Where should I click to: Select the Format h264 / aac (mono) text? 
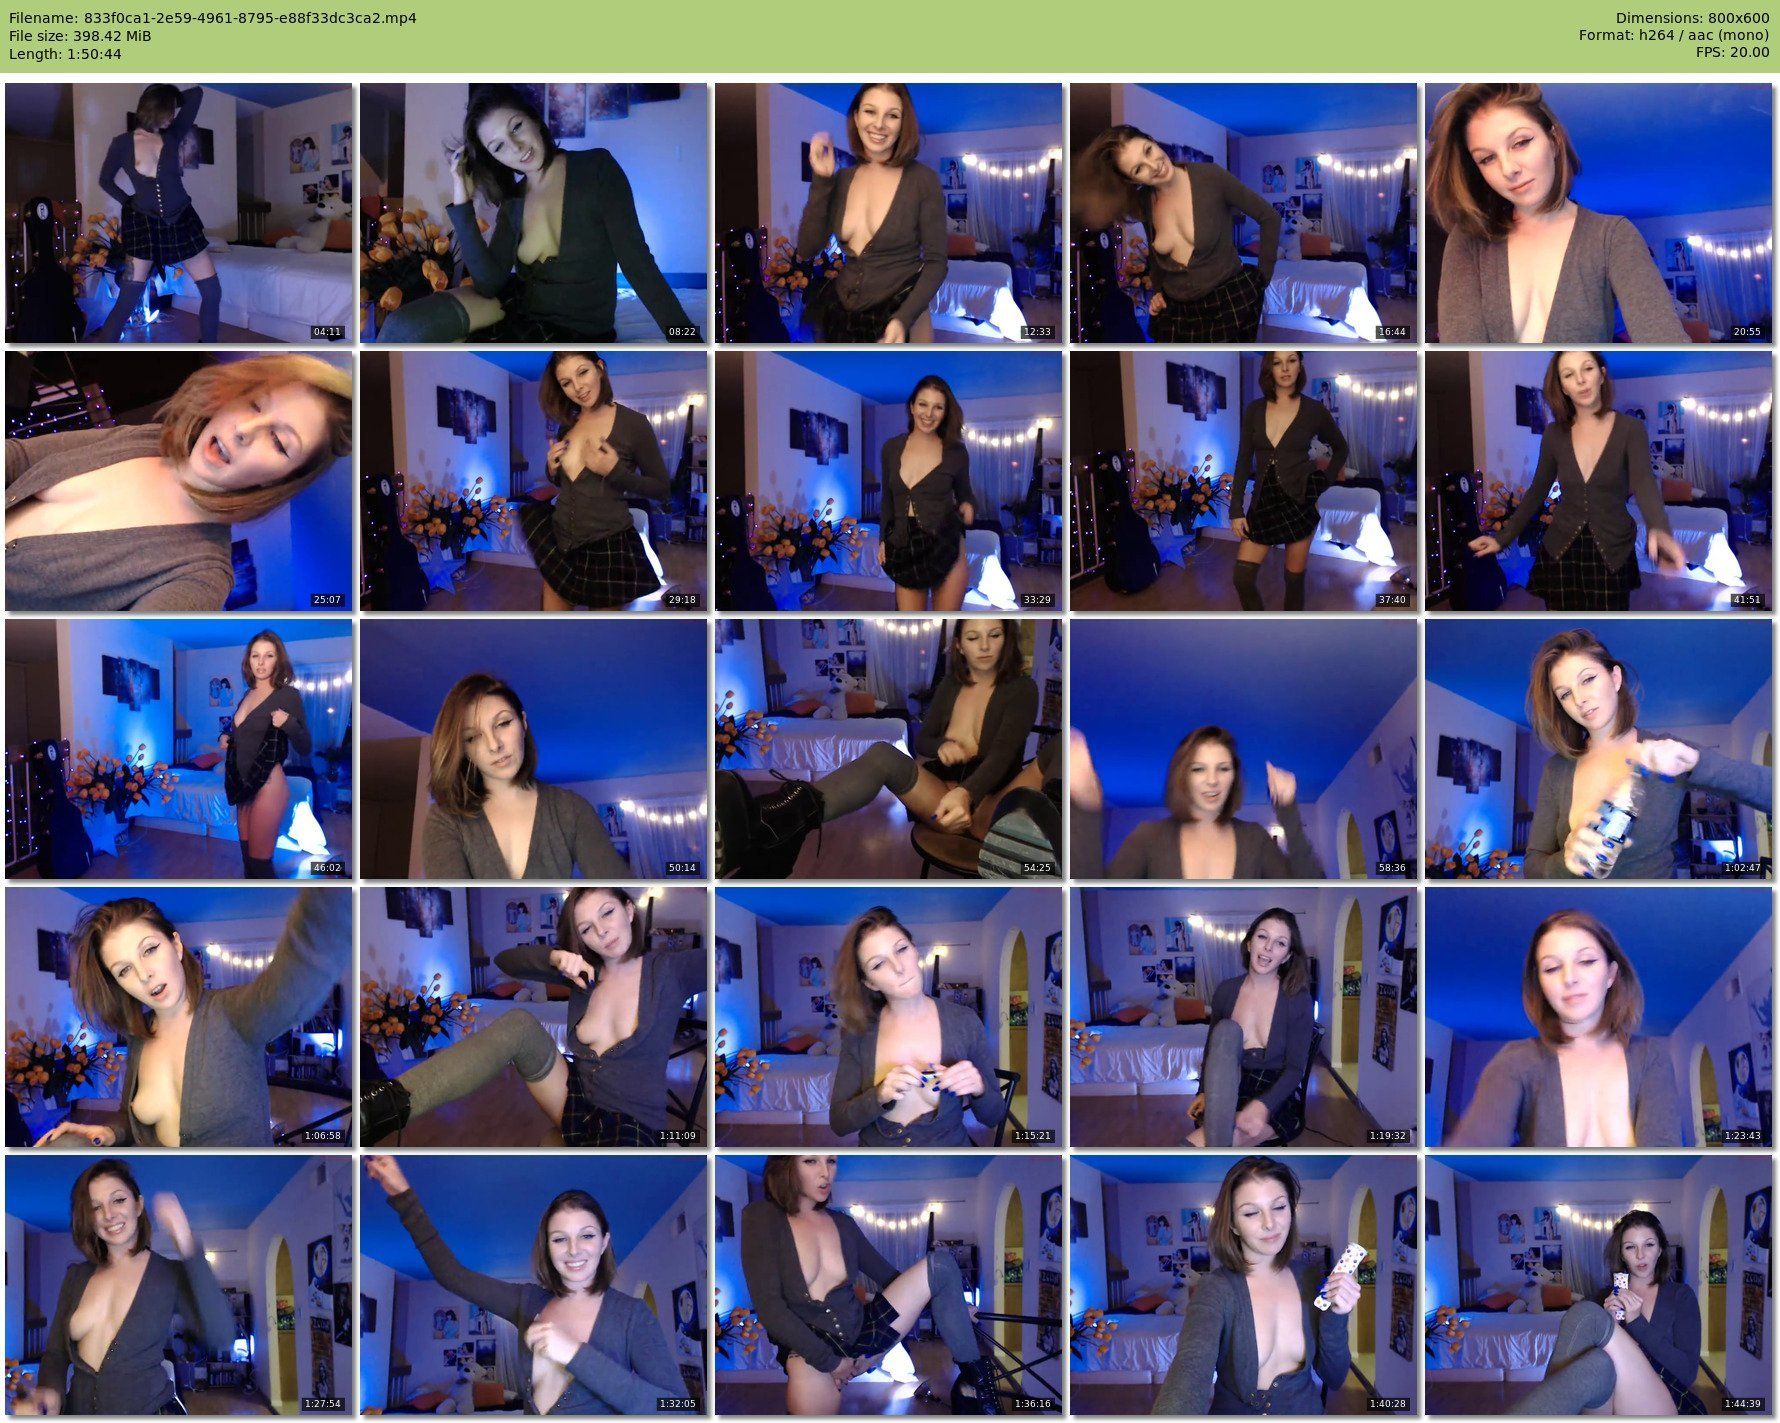pos(1674,36)
